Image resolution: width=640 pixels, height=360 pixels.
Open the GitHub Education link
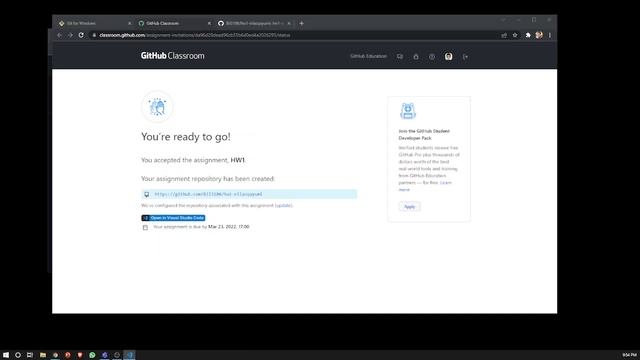coord(368,56)
